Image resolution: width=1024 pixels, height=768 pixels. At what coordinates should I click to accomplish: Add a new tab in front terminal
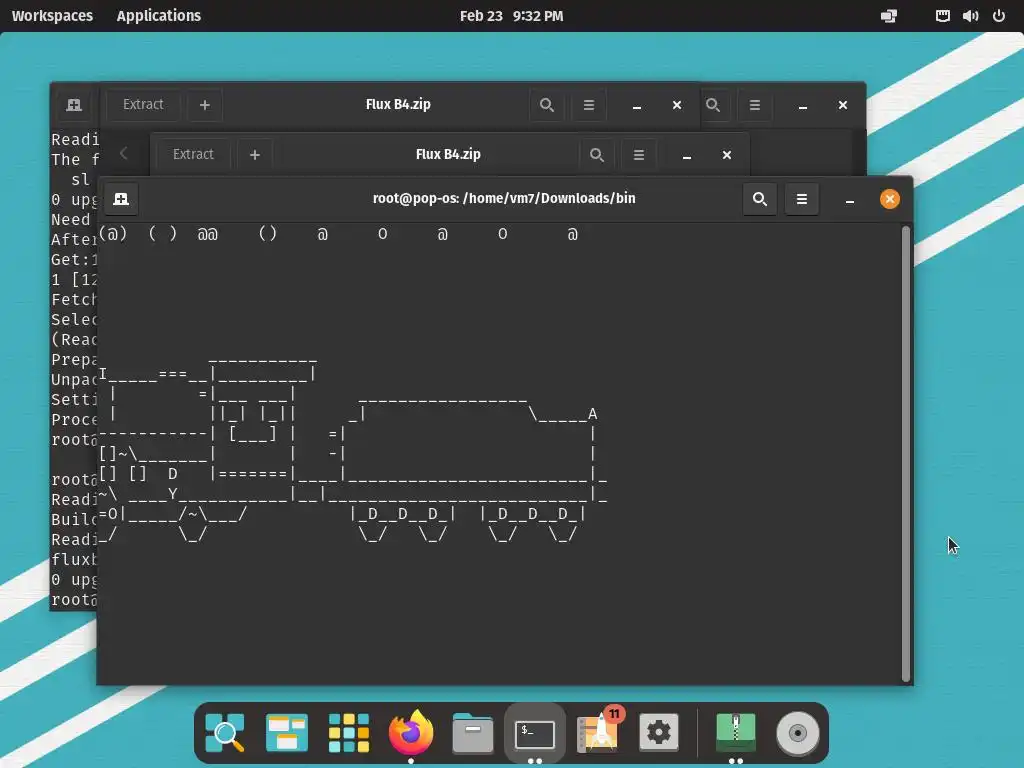121,199
